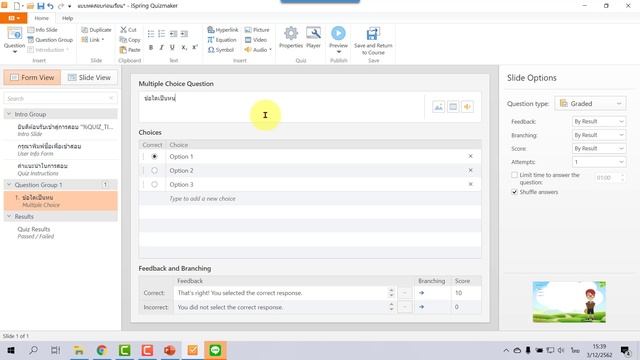The image size is (640, 360).
Task: Open the Branching dropdown in Slide Options
Action: (x=599, y=135)
